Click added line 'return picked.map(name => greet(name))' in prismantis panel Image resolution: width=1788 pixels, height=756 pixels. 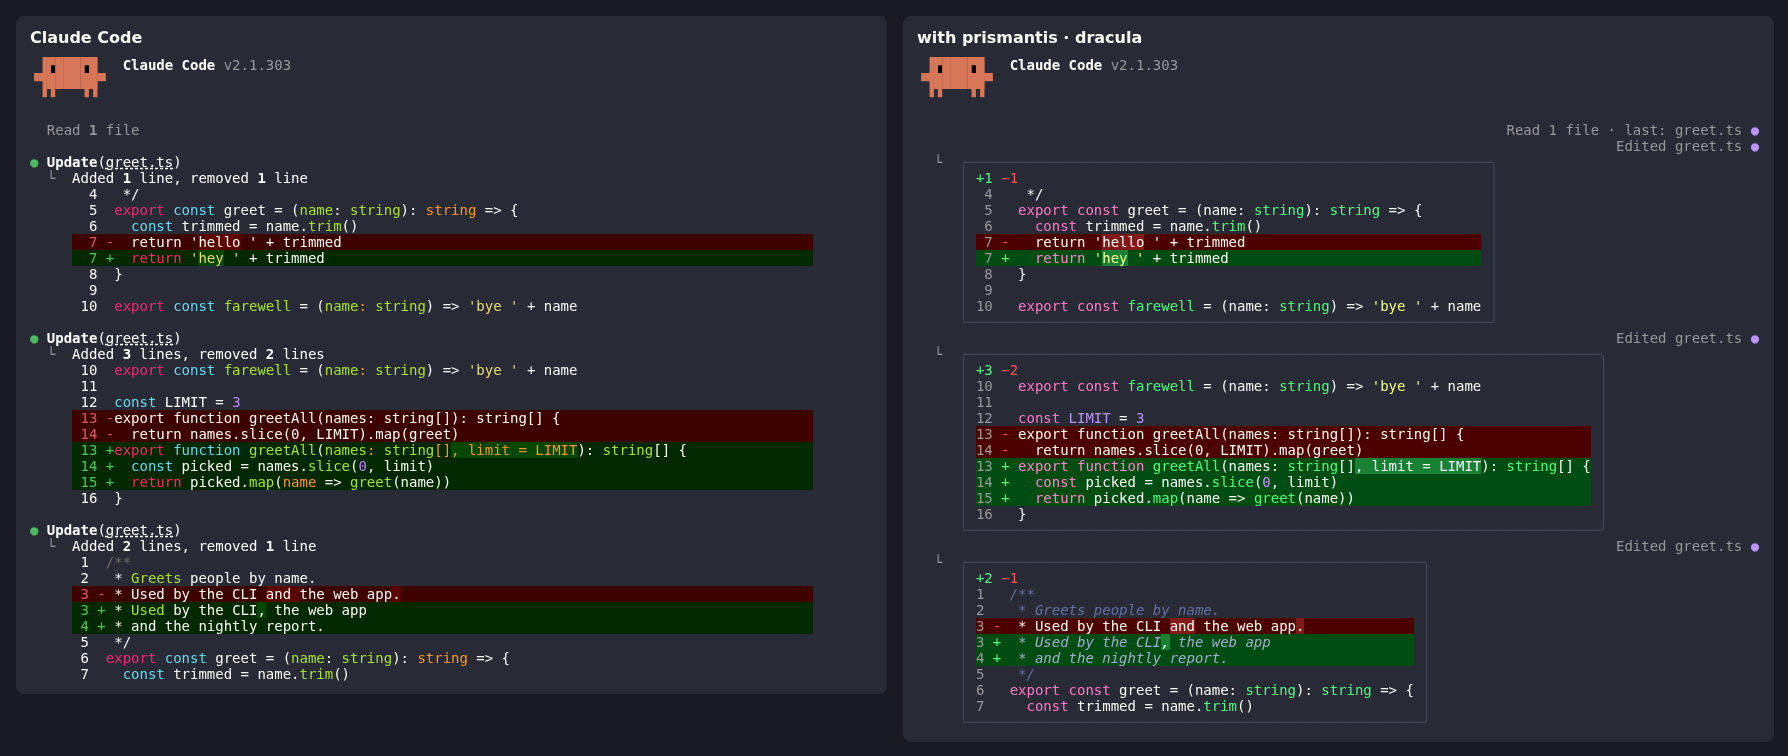click(x=1283, y=498)
